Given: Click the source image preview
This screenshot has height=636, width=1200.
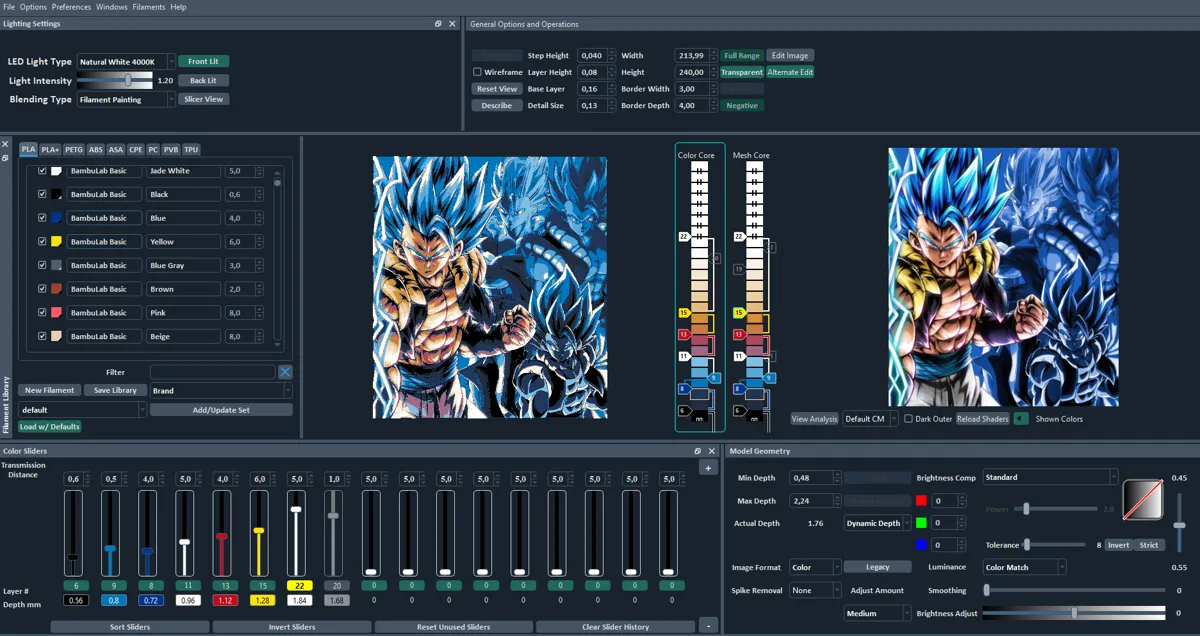Looking at the screenshot, I should pos(490,287).
